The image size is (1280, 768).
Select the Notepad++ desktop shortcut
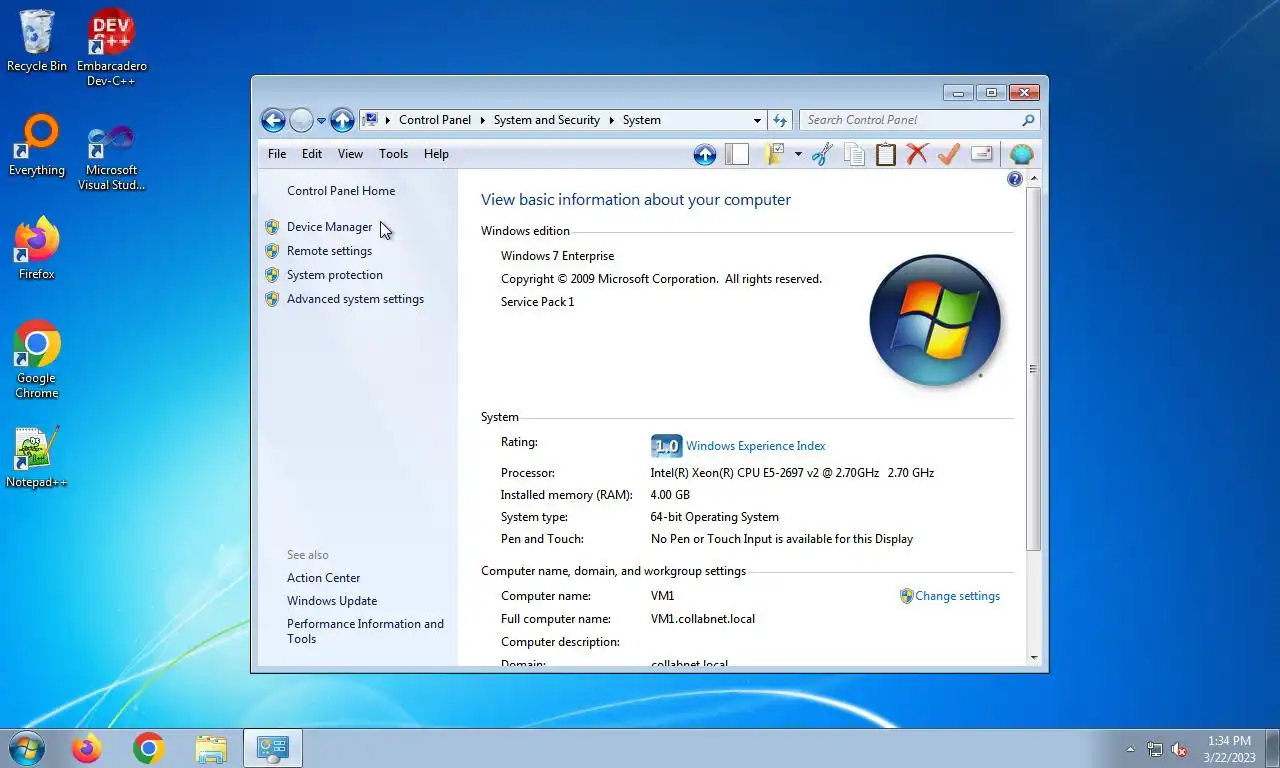tap(37, 458)
